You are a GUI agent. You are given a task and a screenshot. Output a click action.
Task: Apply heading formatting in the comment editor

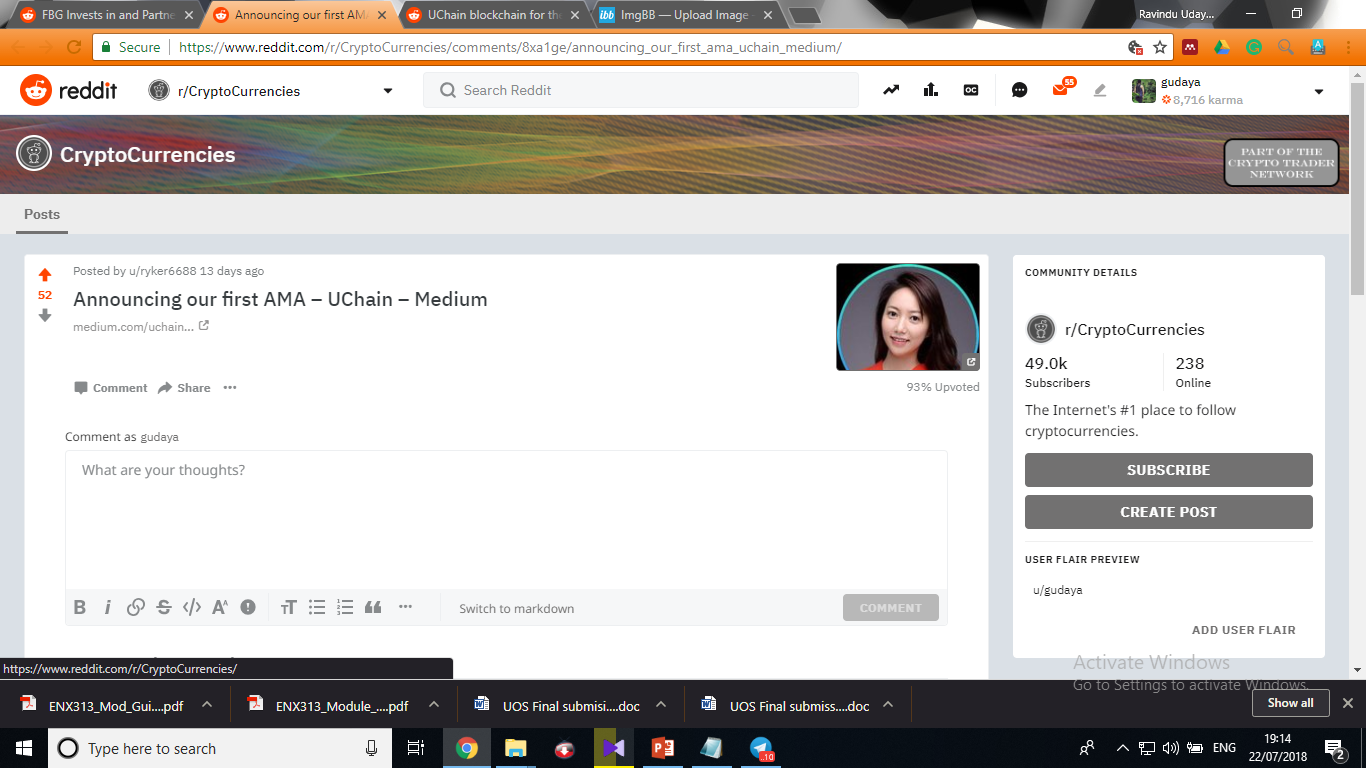pos(289,607)
